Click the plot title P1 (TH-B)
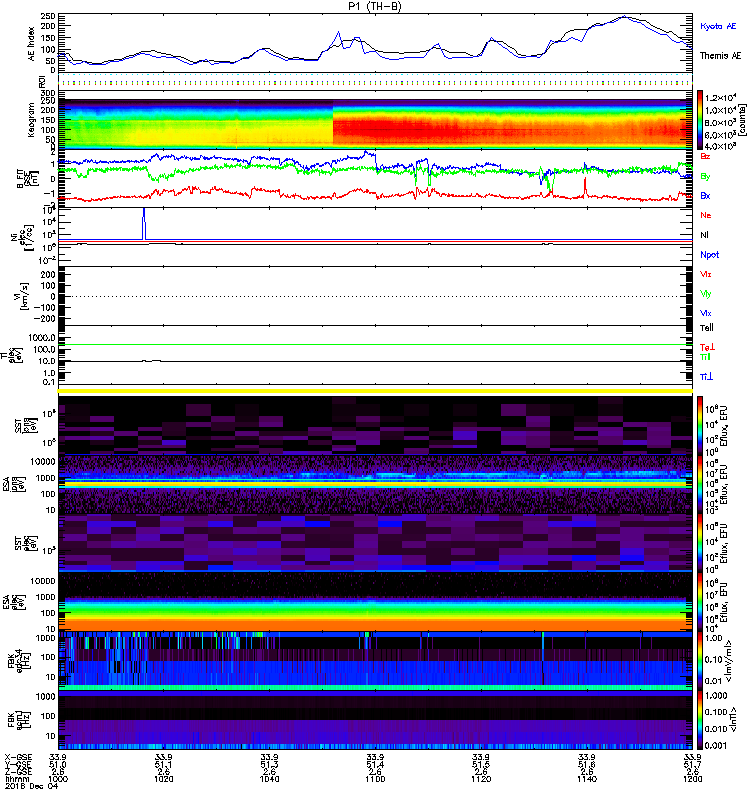Image resolution: width=750 pixels, height=800 pixels. [x=374, y=6]
